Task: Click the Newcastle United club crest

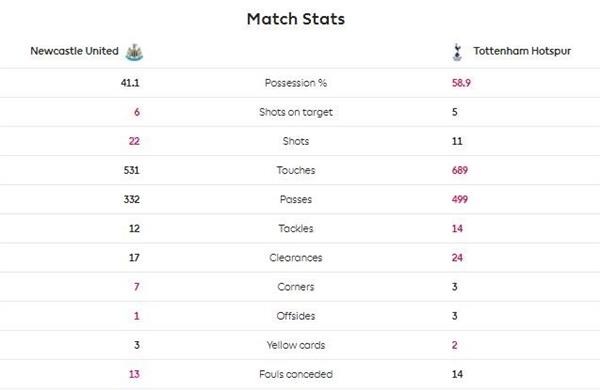Action: pyautogui.click(x=134, y=52)
